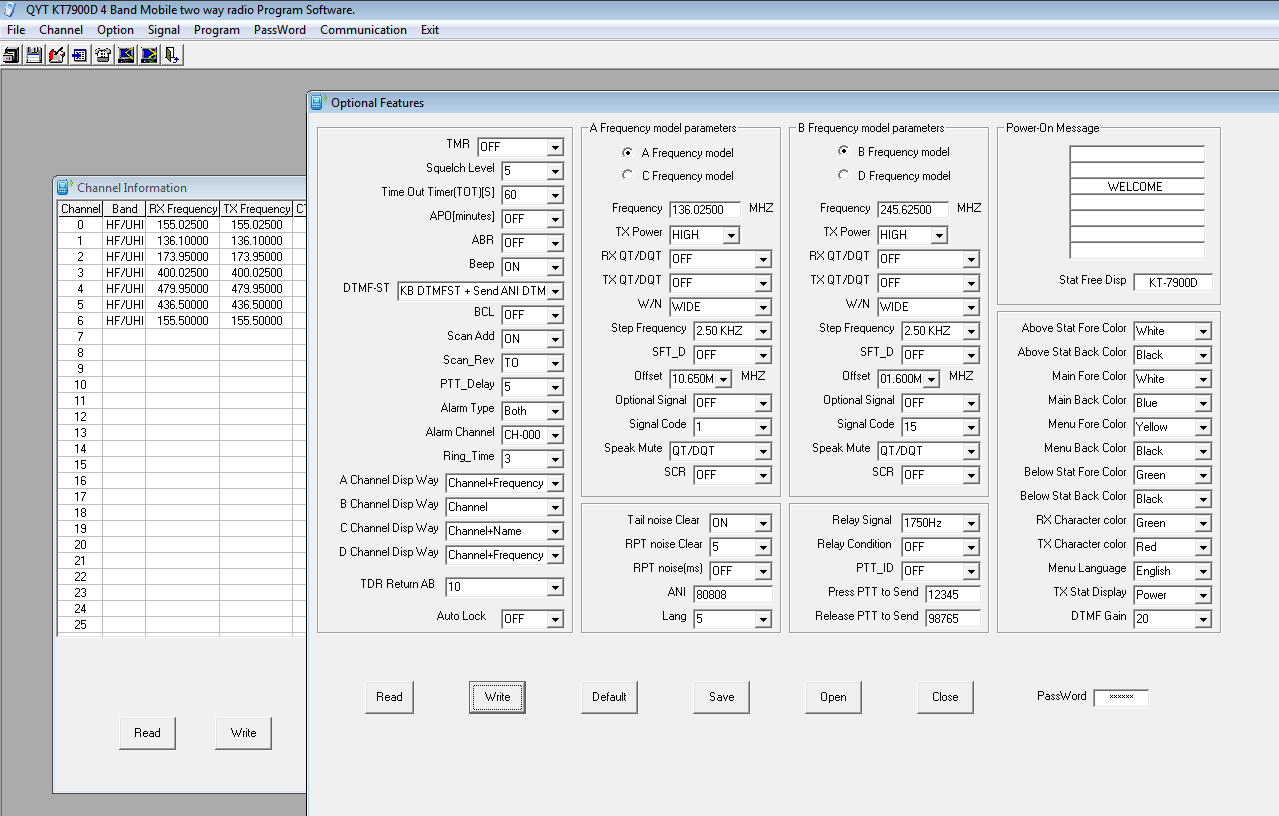The image size is (1279, 816).
Task: Click the Optional Features window title icon
Action: 318,102
